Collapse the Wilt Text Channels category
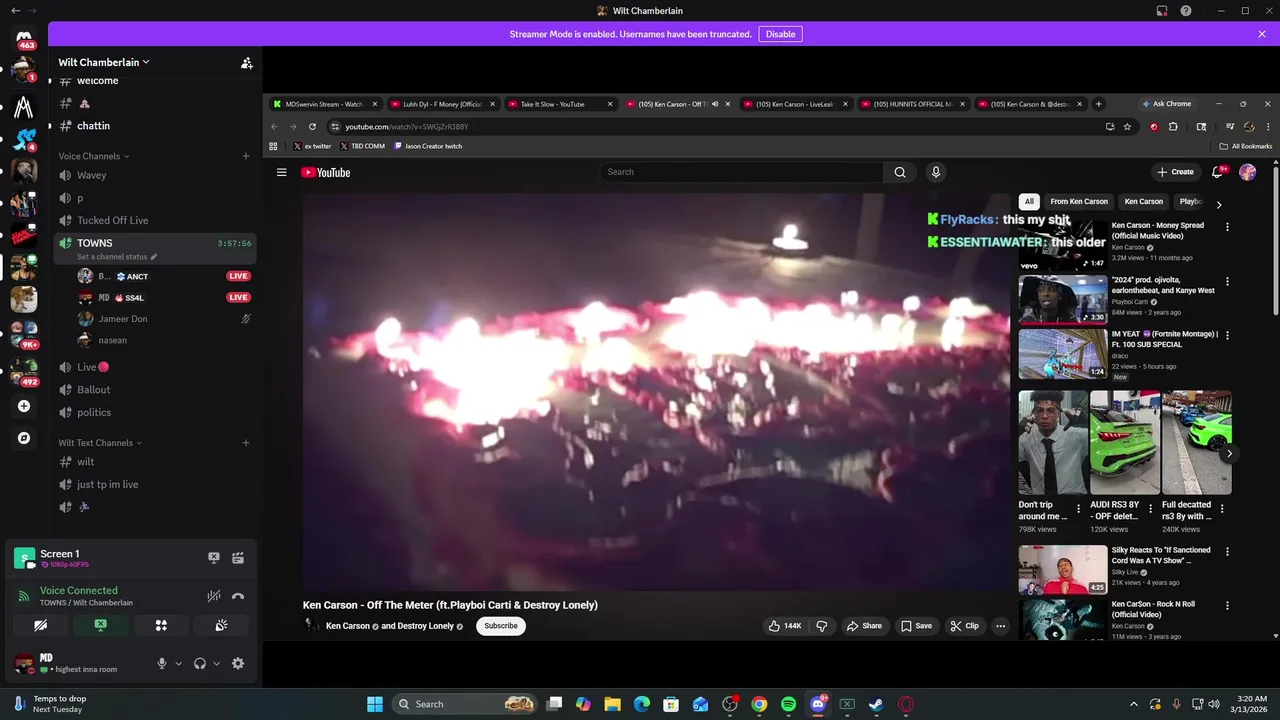 point(100,443)
